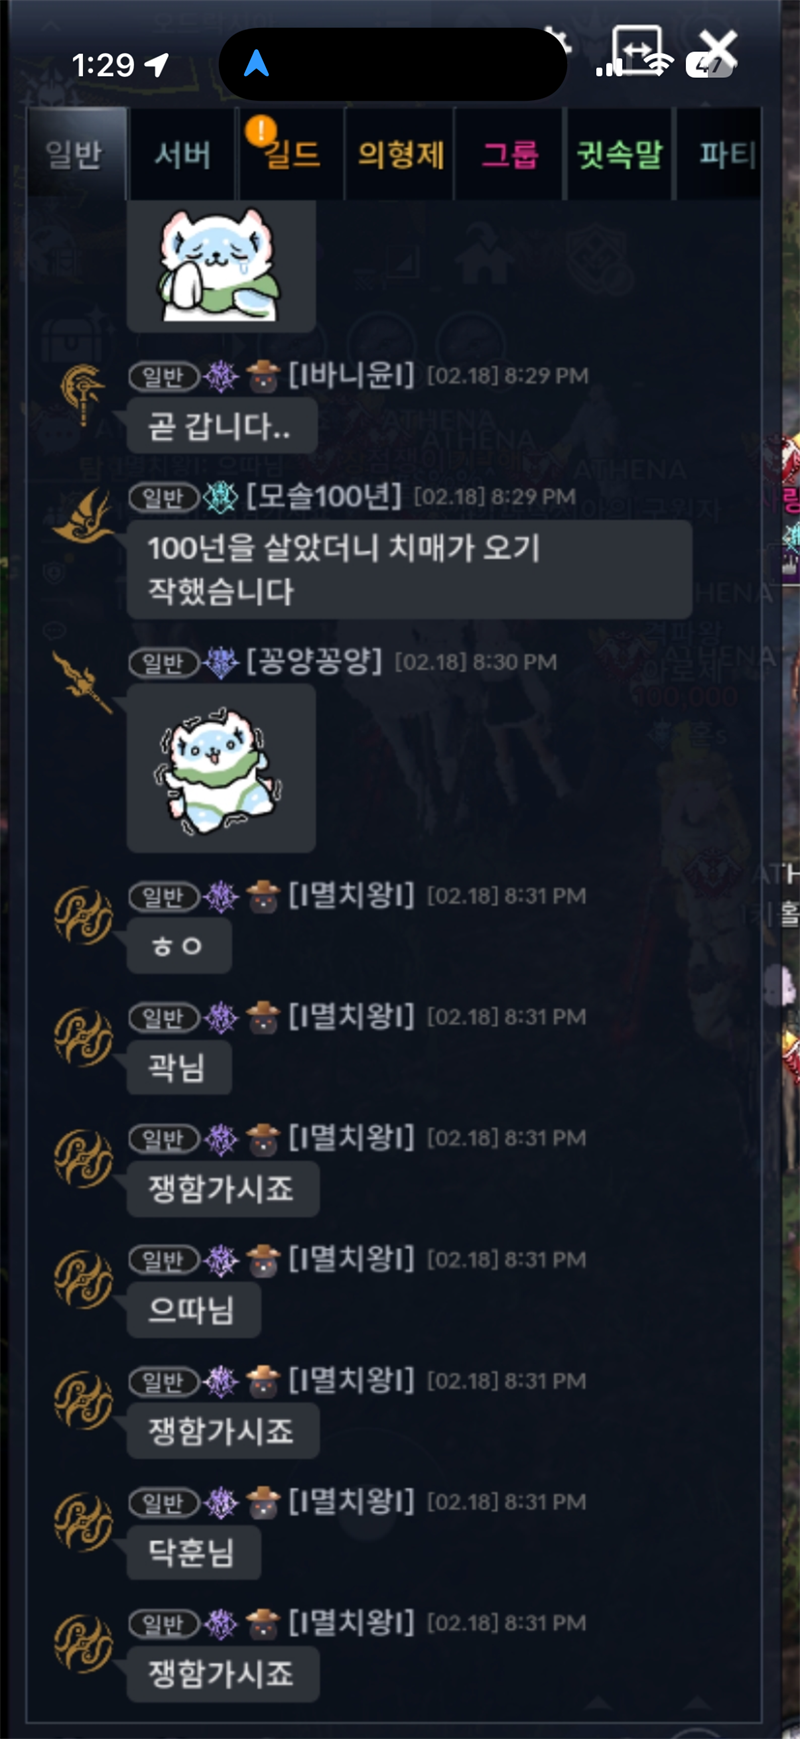Tap the navigation arrow in the Dynamic Island
Viewport: 800px width, 1739px height.
click(257, 64)
